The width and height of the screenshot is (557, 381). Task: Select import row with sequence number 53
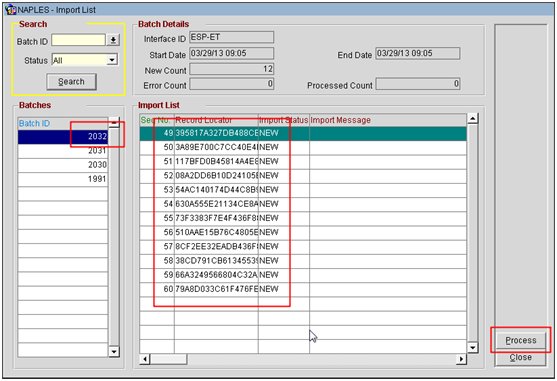pos(303,190)
